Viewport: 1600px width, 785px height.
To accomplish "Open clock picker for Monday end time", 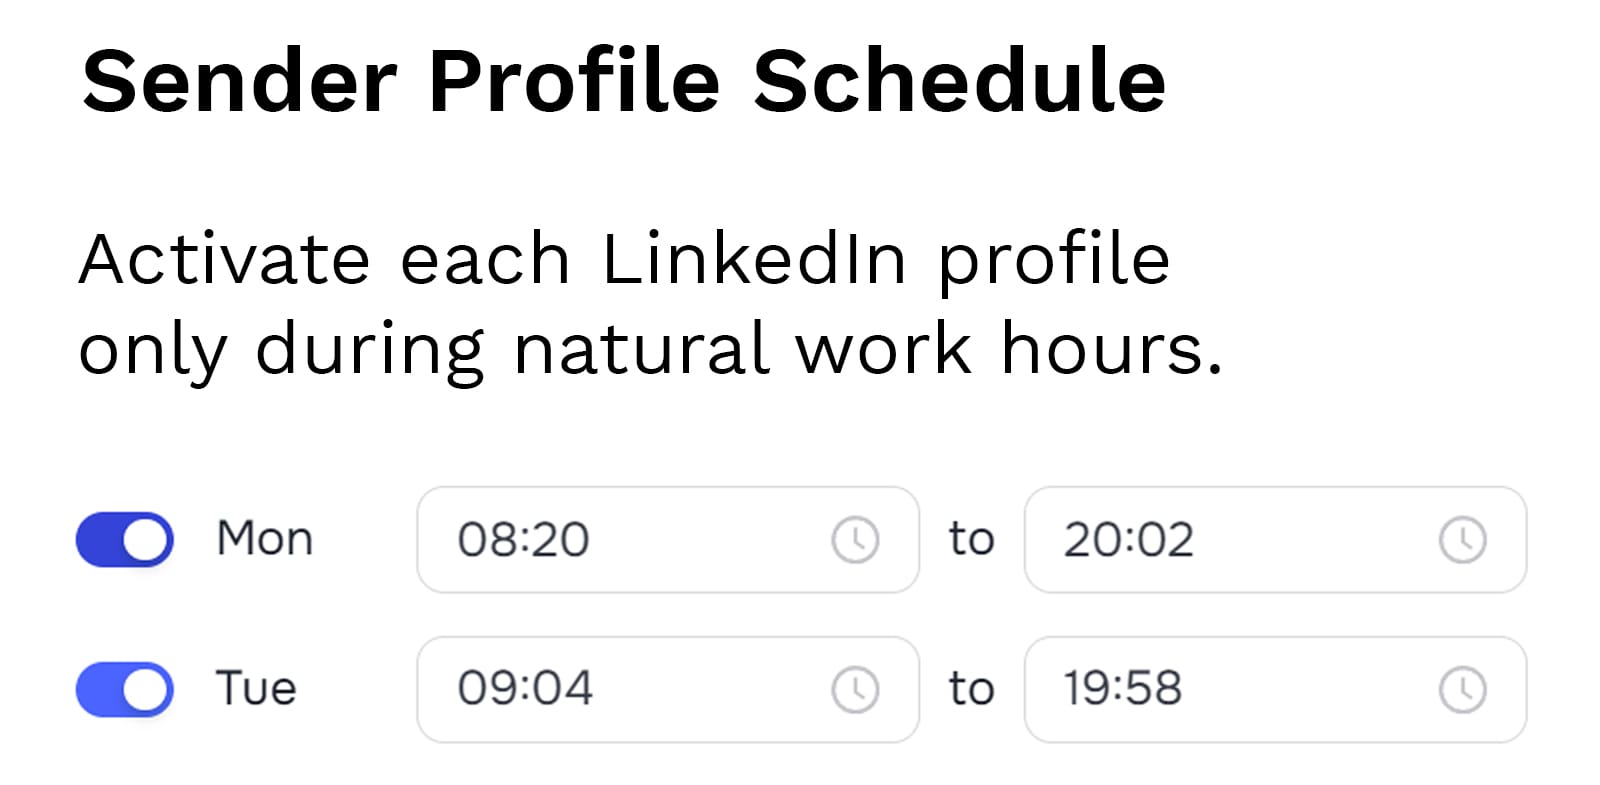I will [1462, 540].
